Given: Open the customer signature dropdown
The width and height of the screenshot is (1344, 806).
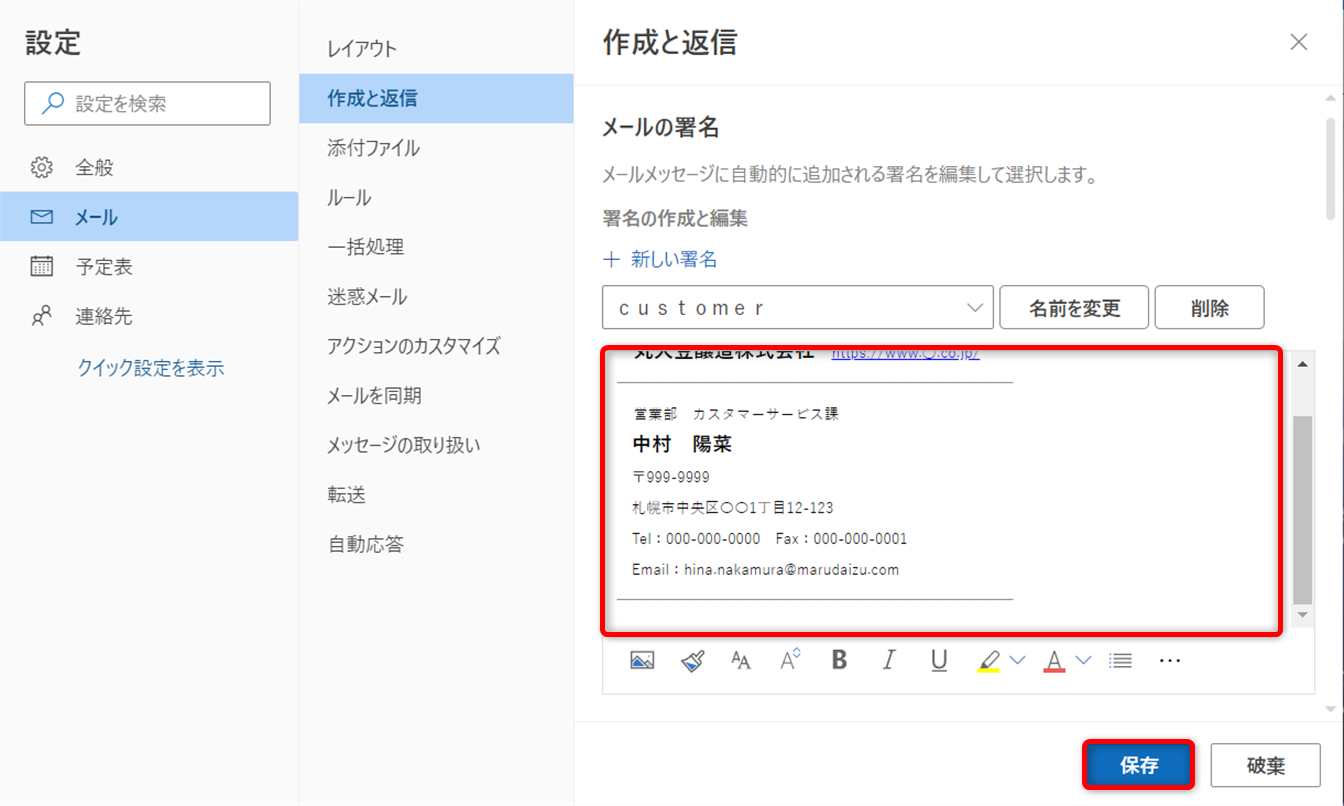Looking at the screenshot, I should point(797,308).
